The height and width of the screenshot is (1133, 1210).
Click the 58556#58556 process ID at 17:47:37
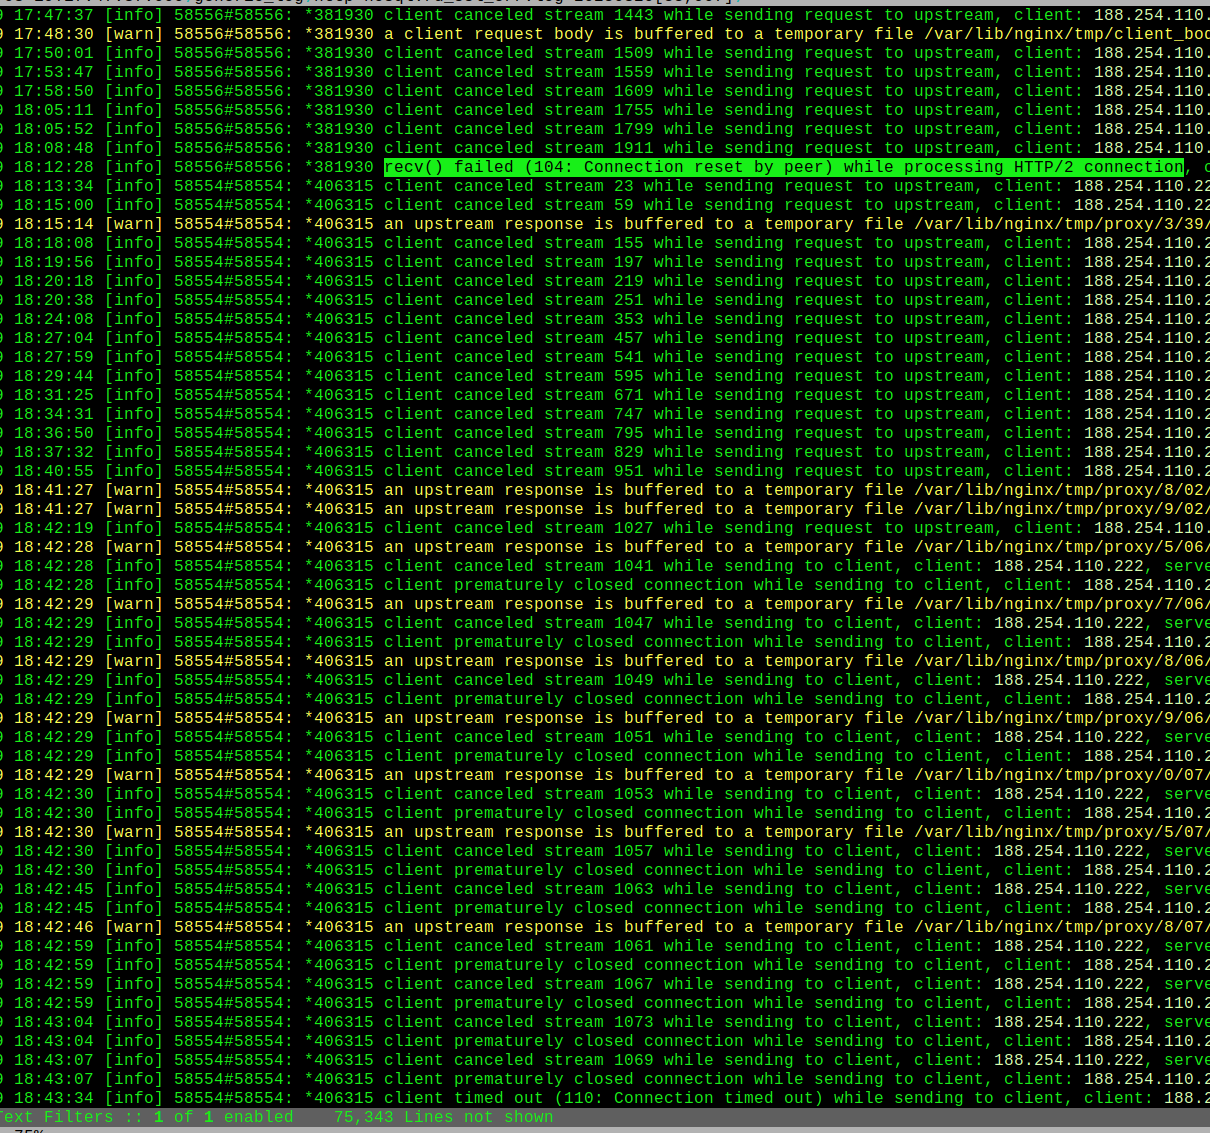(x=233, y=15)
